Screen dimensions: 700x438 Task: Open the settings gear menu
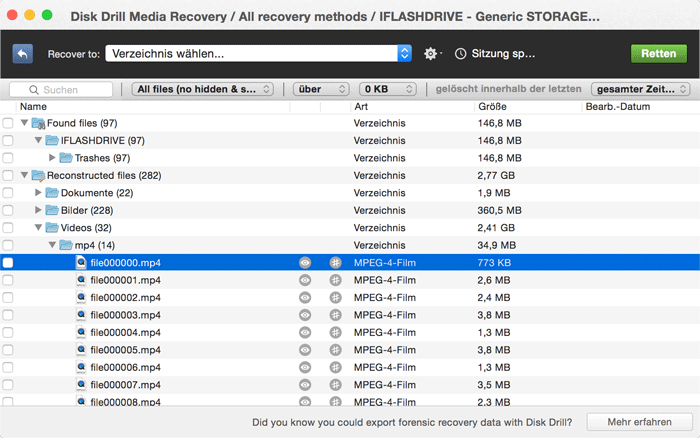tap(431, 54)
